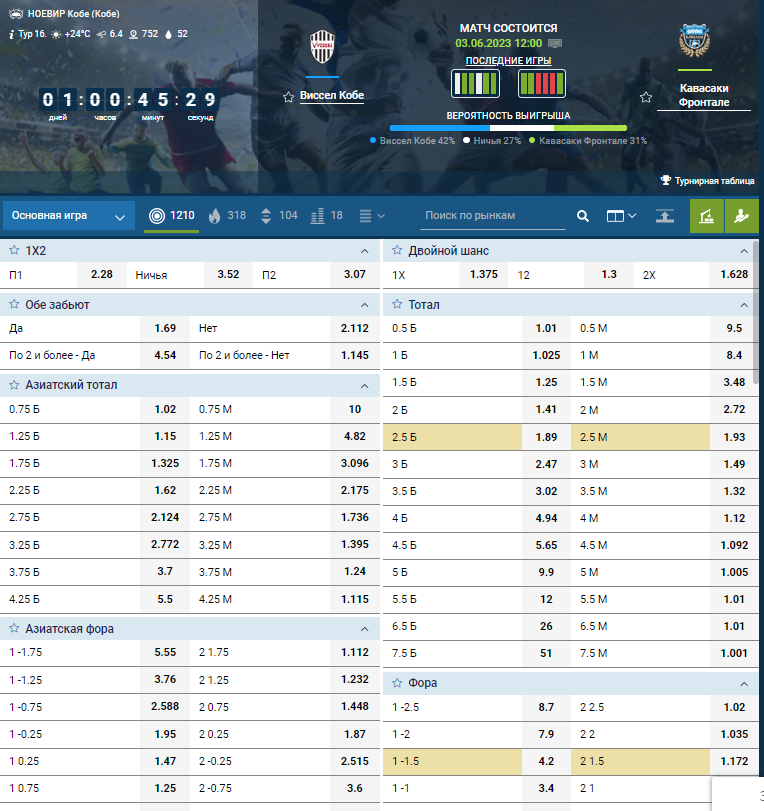Select П2 odds 3.07

click(355, 274)
